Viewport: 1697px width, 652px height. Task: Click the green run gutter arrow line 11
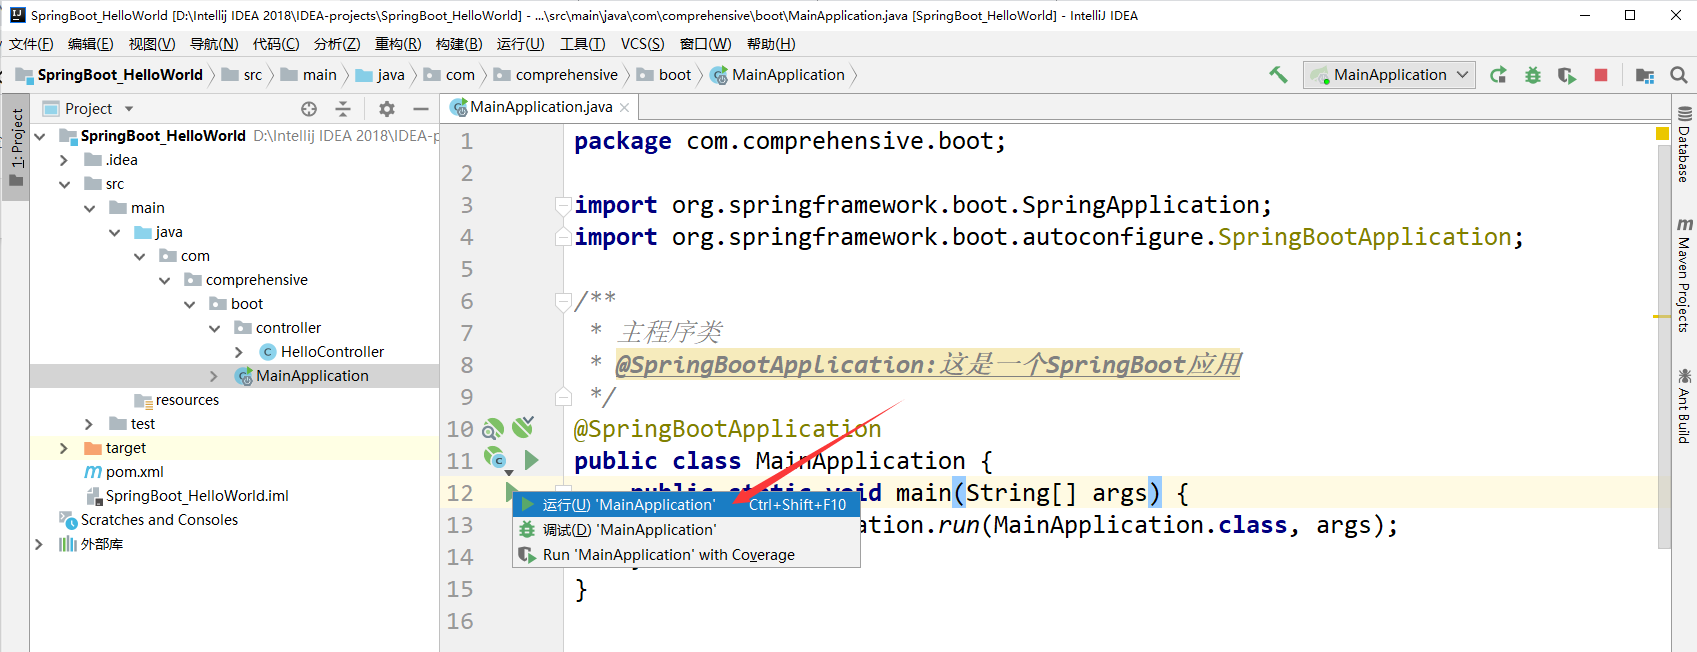[x=532, y=460]
